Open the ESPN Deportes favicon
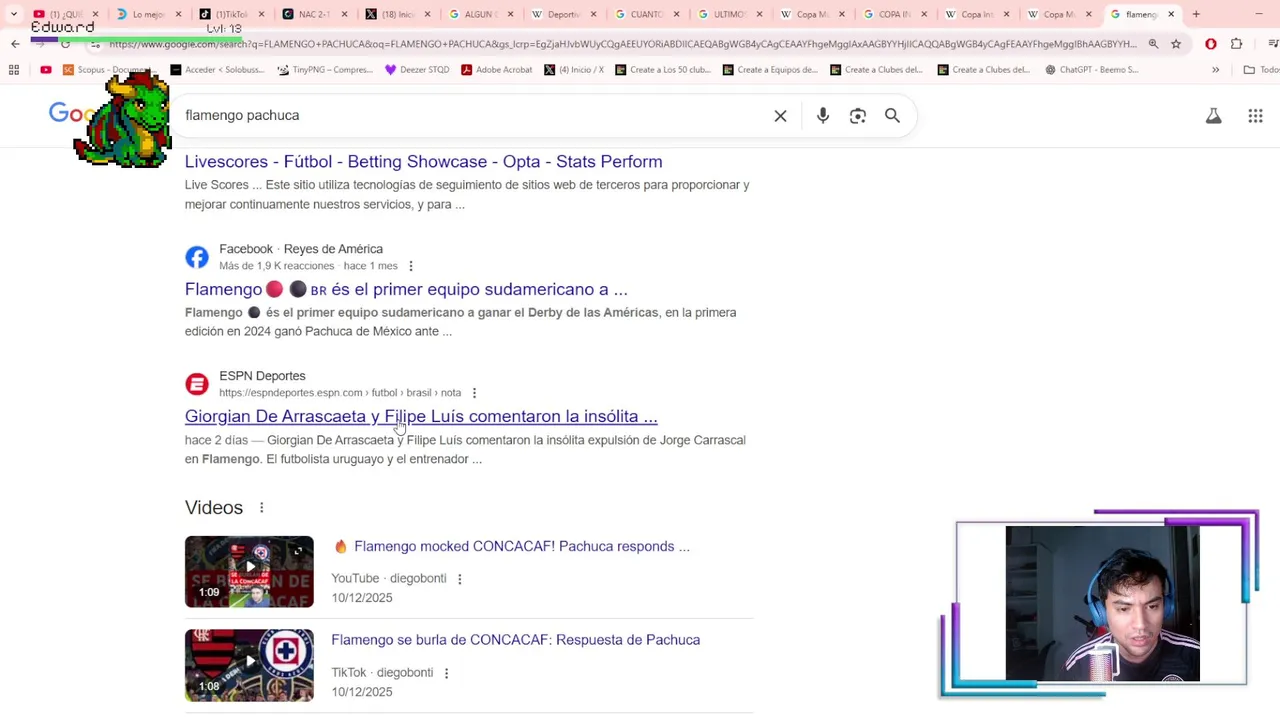1280x720 pixels. coord(197,384)
